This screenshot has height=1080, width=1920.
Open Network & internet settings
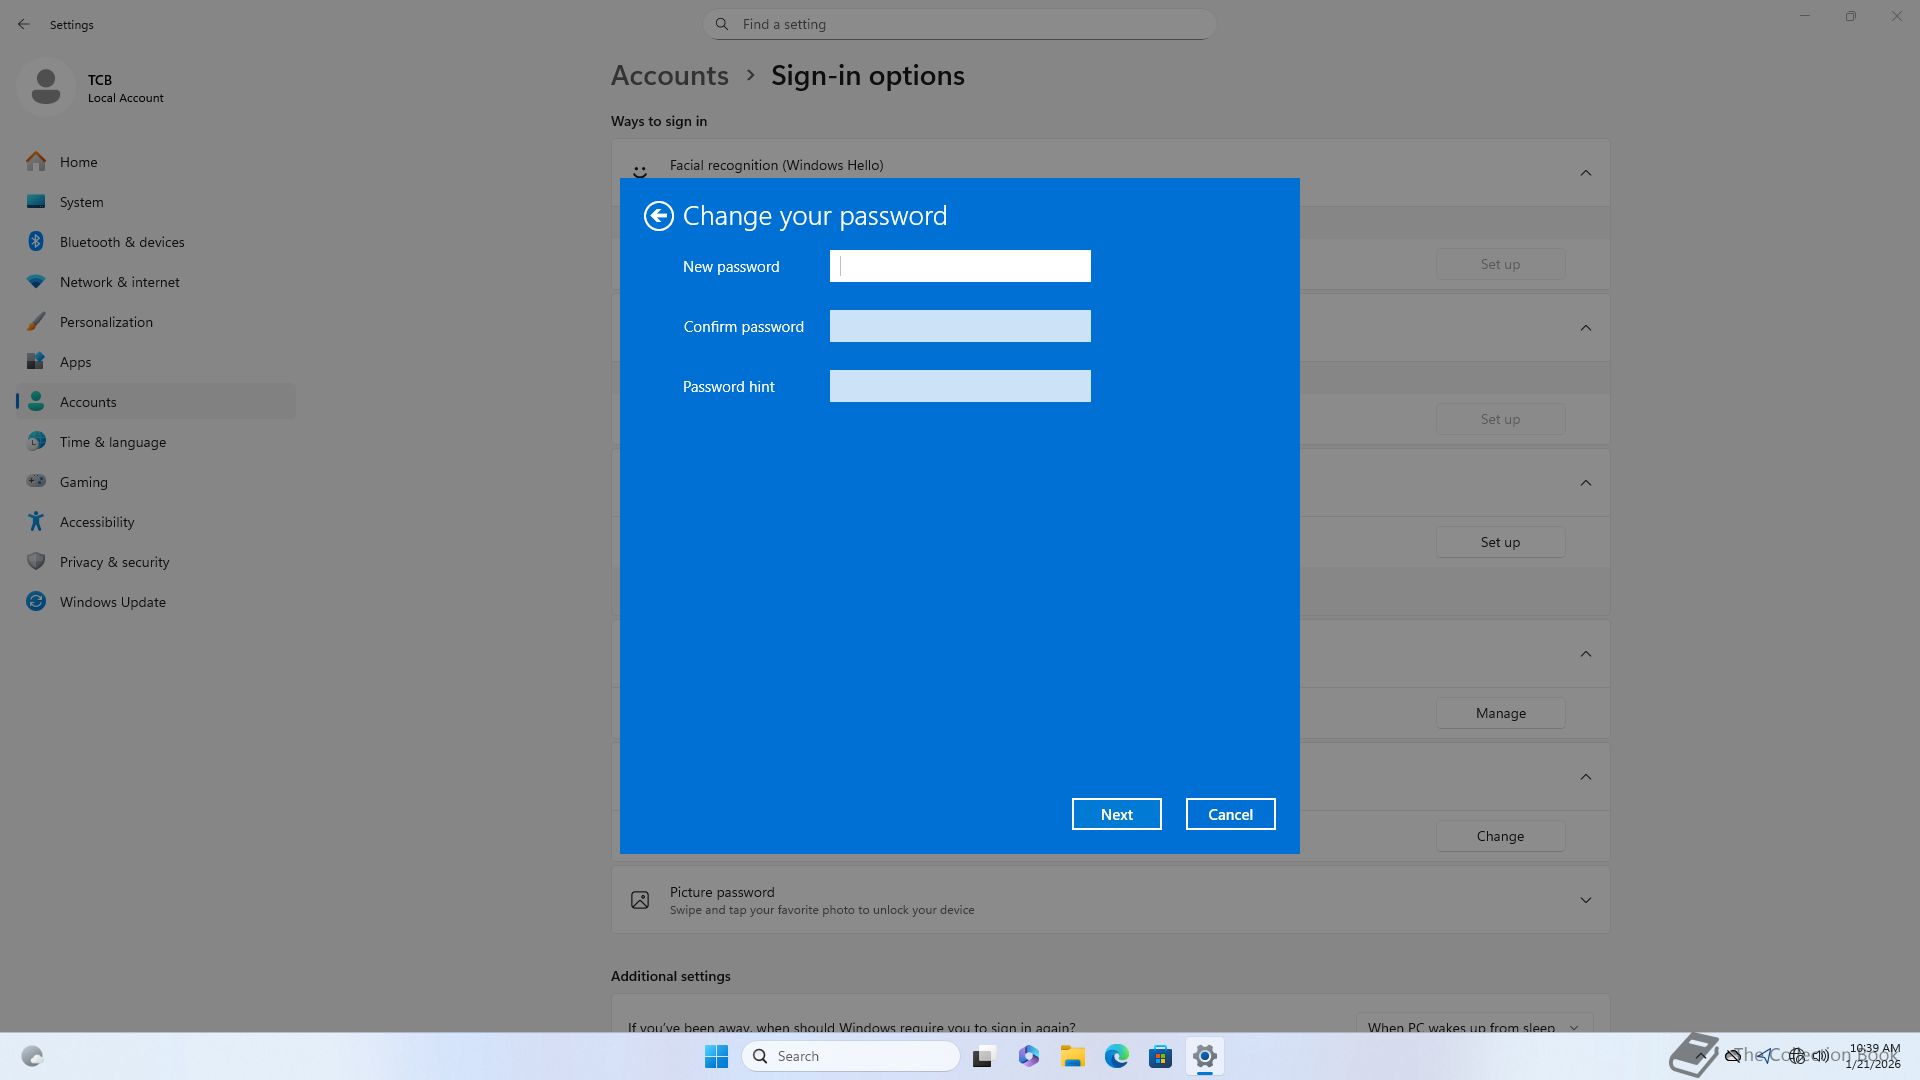click(x=119, y=282)
